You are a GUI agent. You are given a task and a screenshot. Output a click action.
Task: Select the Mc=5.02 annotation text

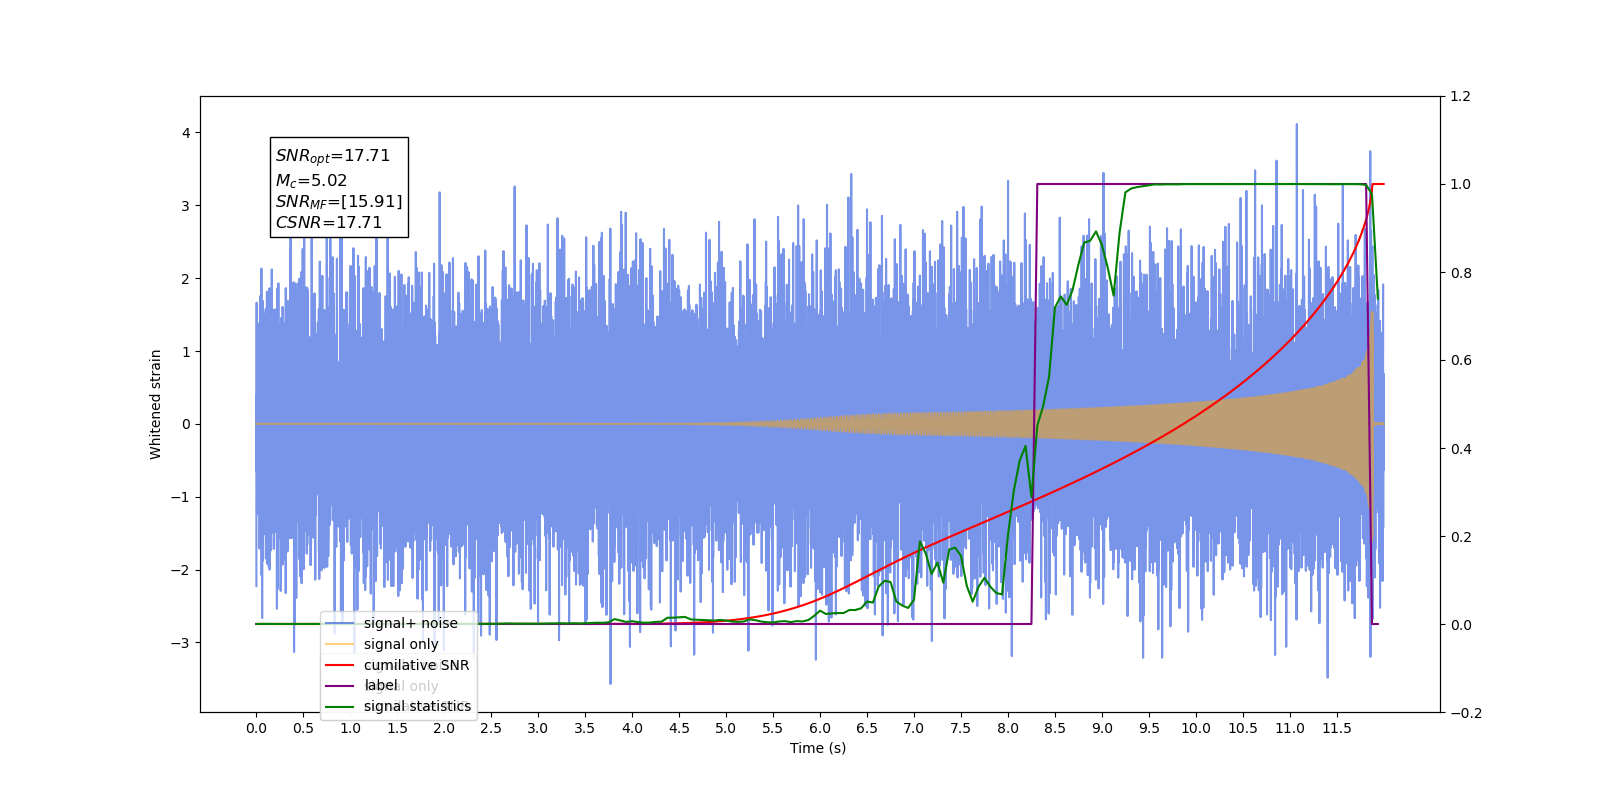tap(311, 181)
